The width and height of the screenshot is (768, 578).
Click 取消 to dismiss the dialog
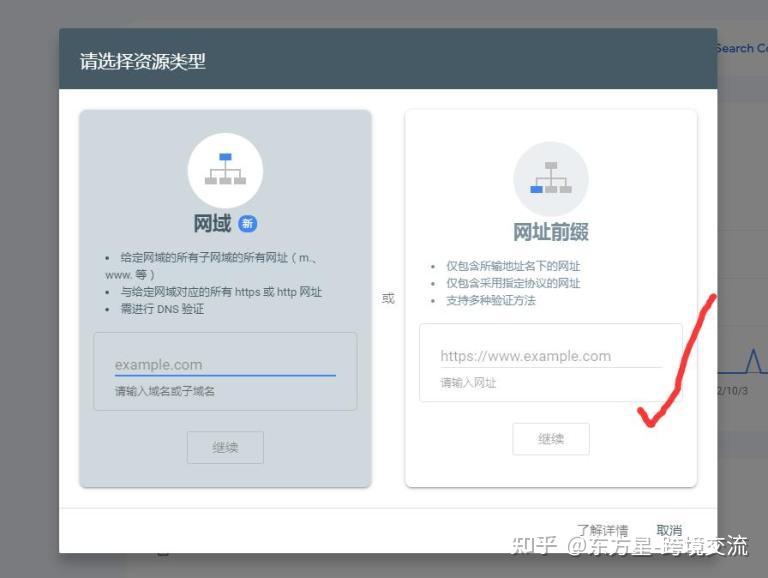[x=669, y=530]
